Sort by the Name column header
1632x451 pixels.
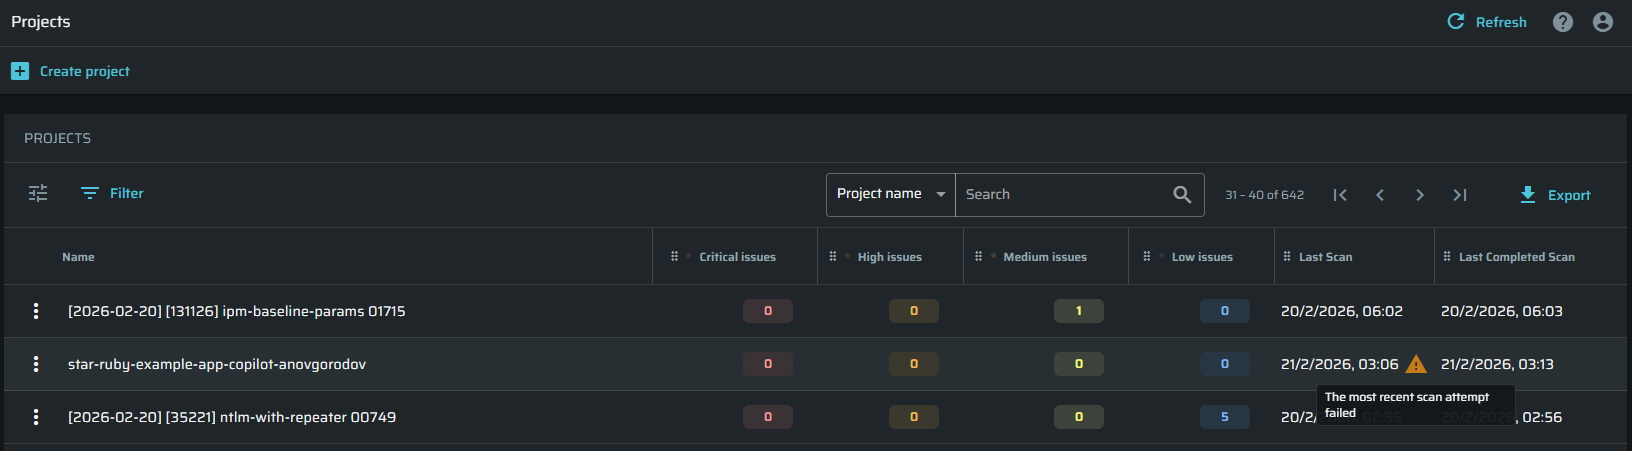pos(78,257)
